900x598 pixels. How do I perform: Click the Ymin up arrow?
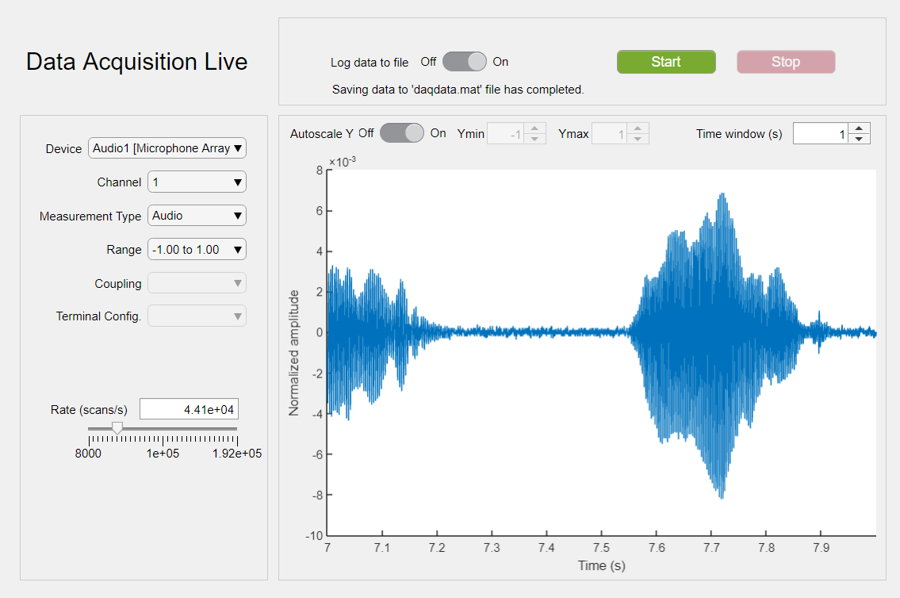535,128
